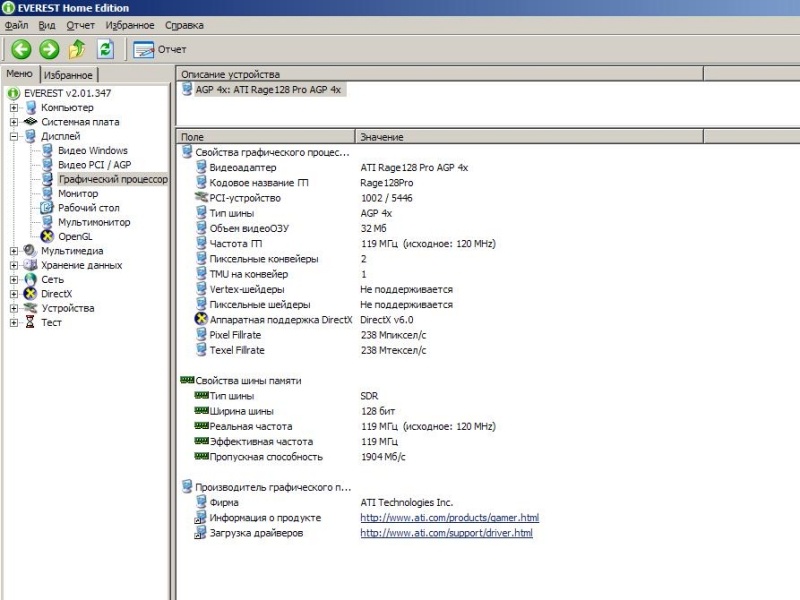The width and height of the screenshot is (800, 600).
Task: Open the Вид menu
Action: pyautogui.click(x=47, y=25)
